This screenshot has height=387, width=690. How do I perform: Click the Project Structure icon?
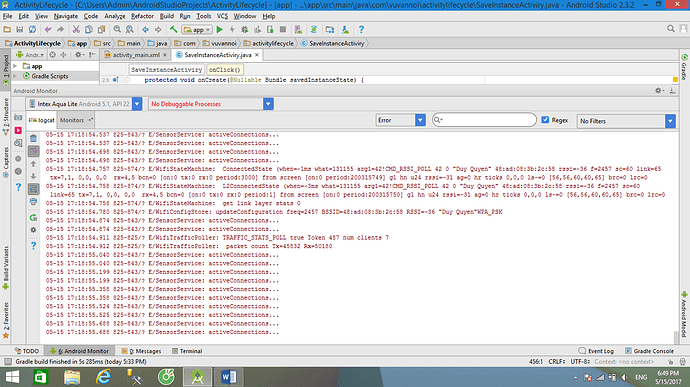pyautogui.click(x=330, y=29)
